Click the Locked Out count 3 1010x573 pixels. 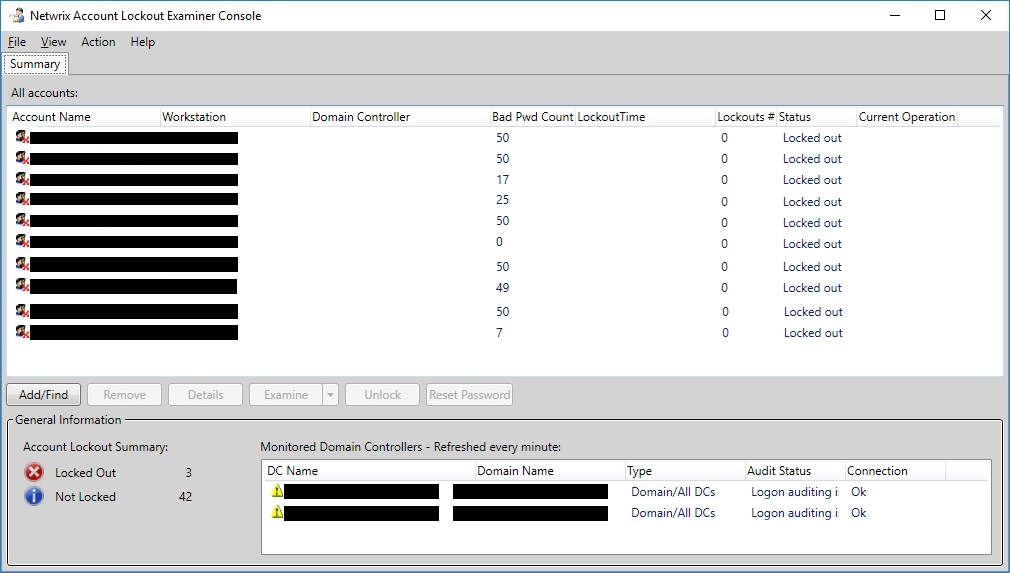click(189, 473)
